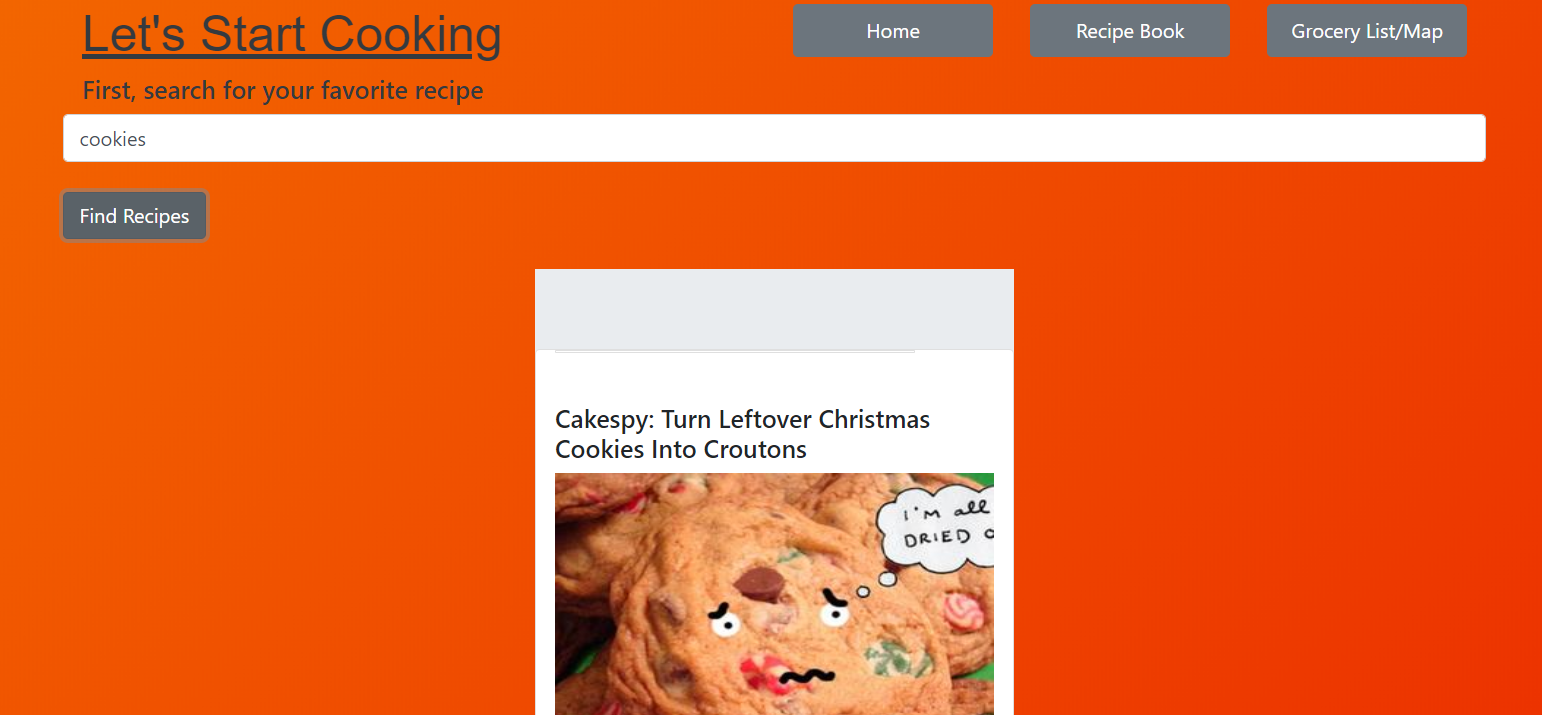Image resolution: width=1542 pixels, height=715 pixels.
Task: Focus the recipe search field
Action: click(774, 138)
